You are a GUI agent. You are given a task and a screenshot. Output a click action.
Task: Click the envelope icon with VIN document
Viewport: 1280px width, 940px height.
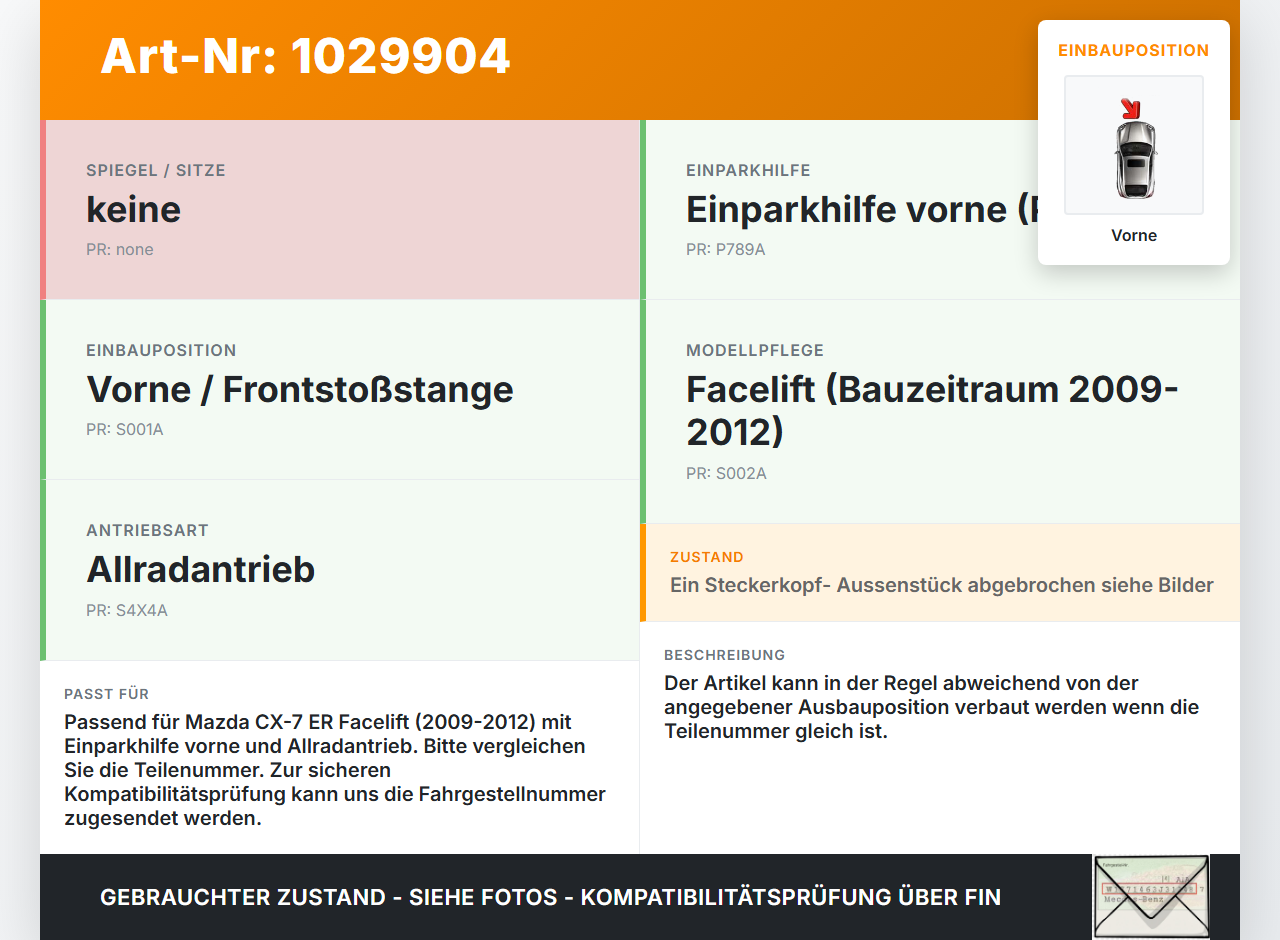click(1151, 897)
